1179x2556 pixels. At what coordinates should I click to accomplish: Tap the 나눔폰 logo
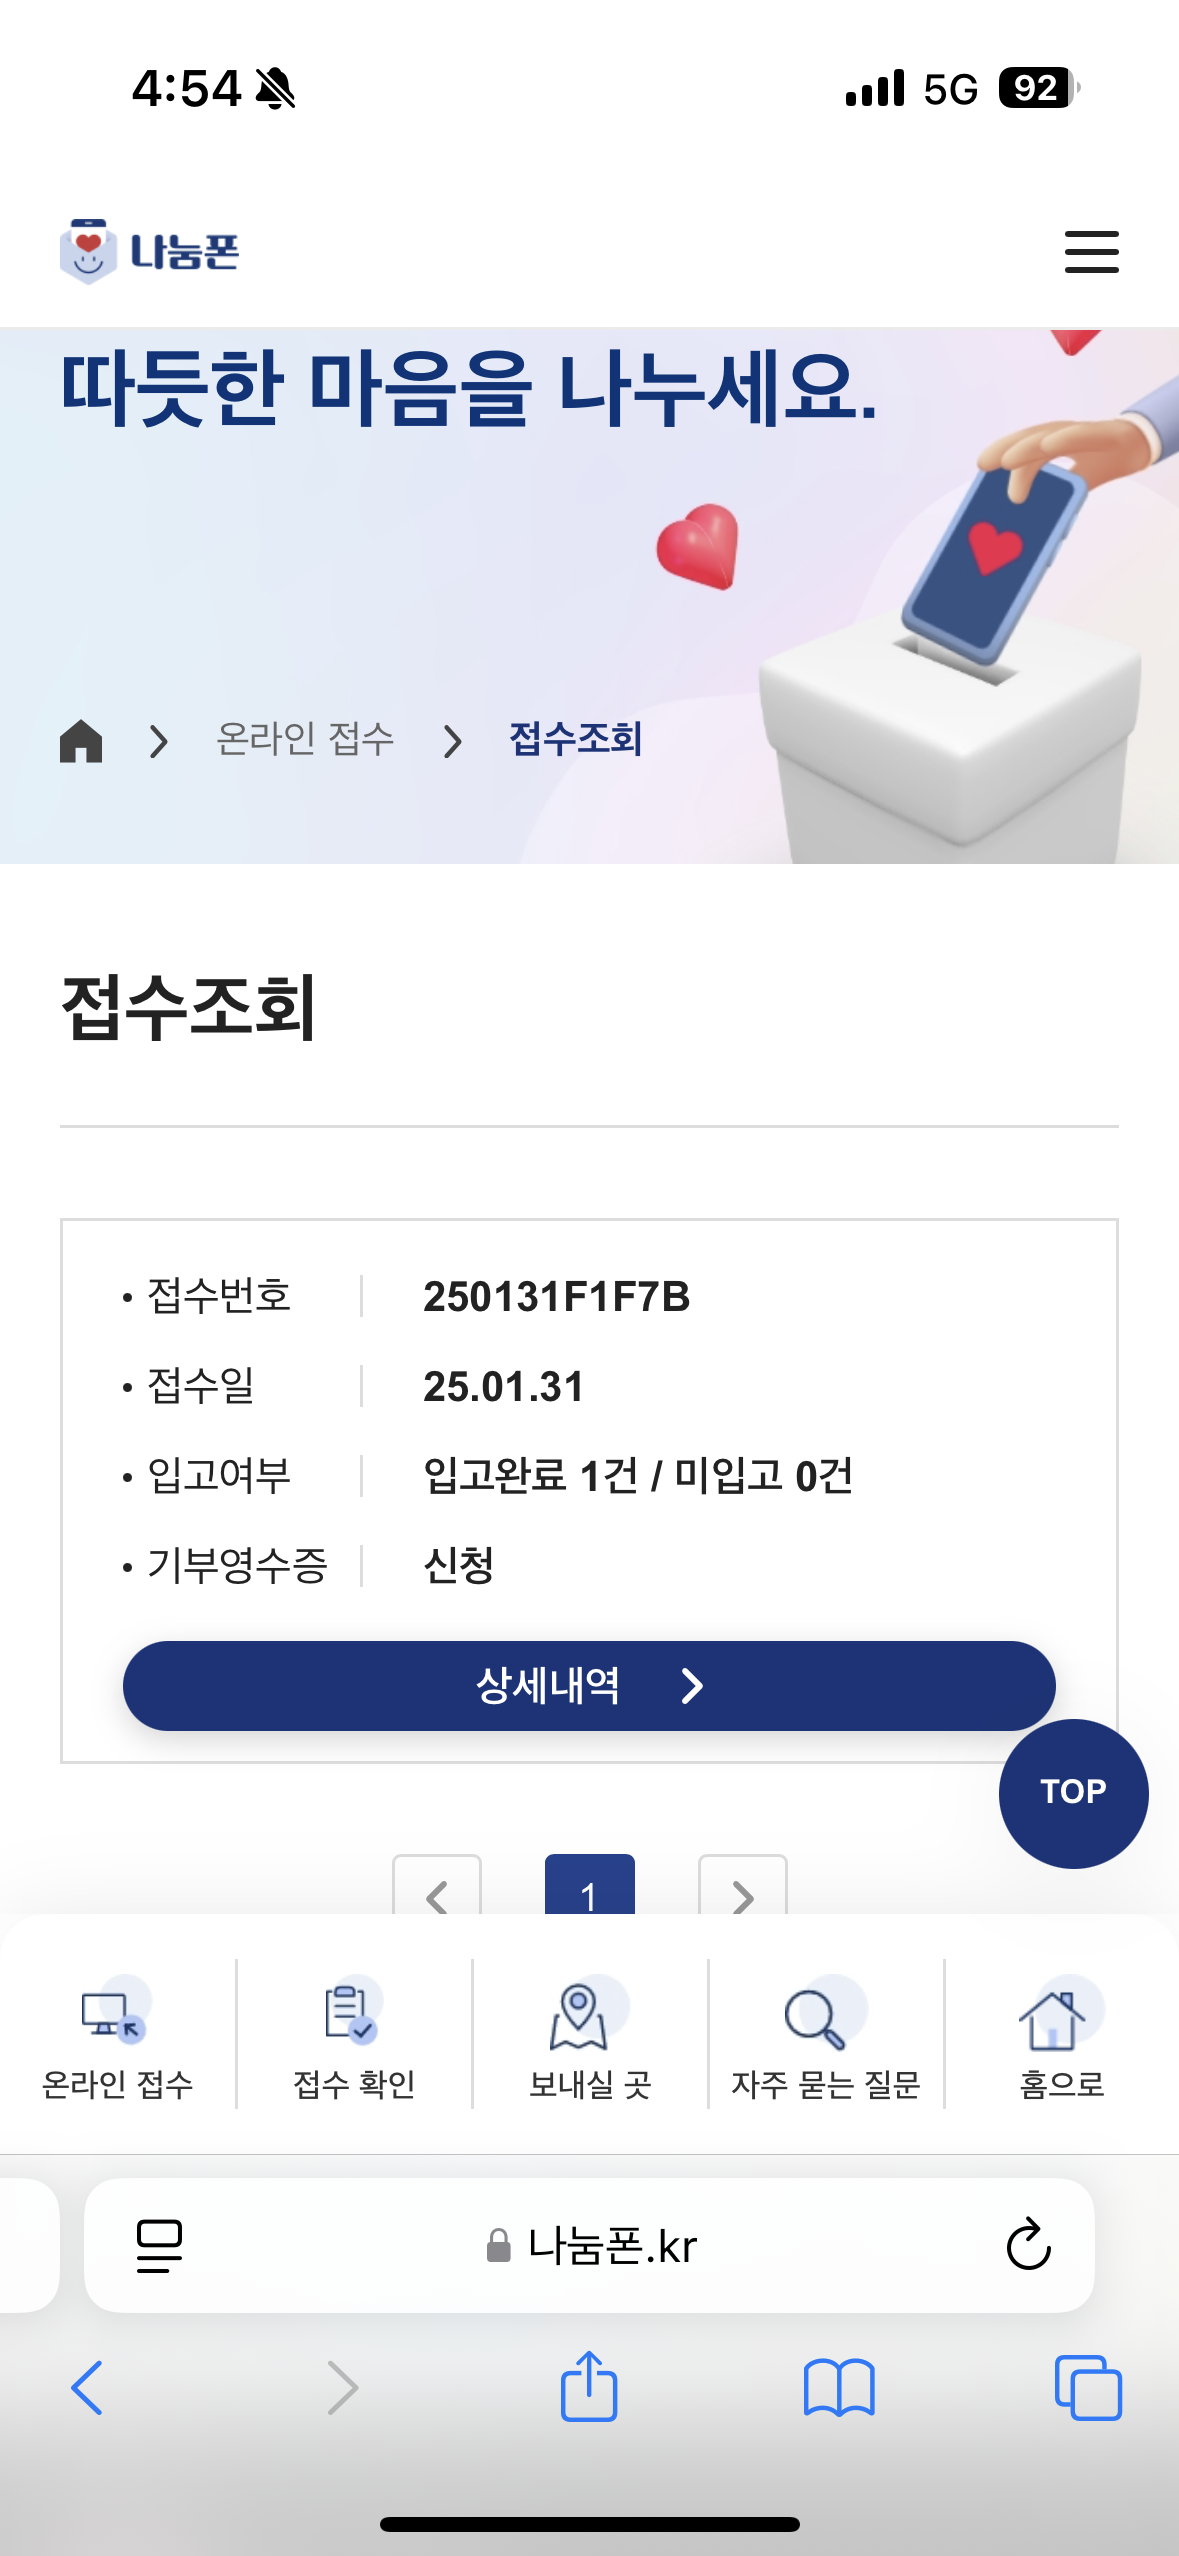150,251
